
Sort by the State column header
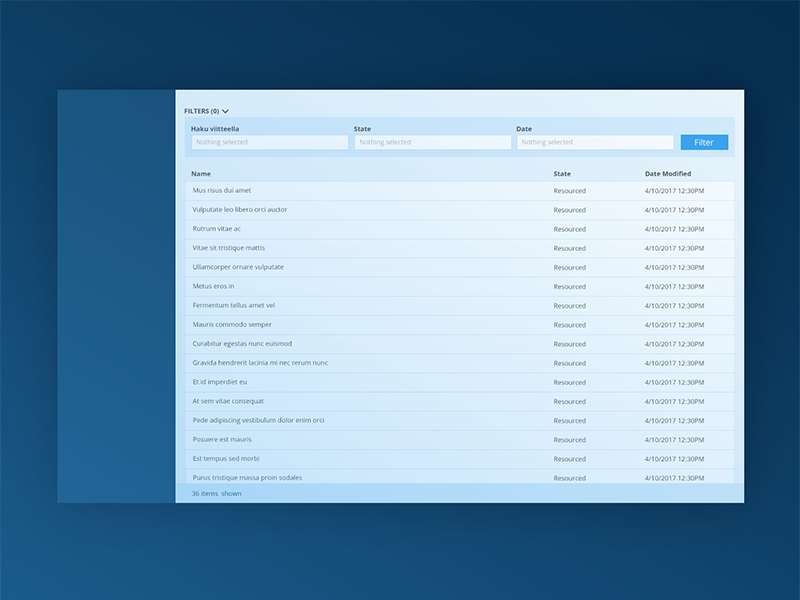560,171
